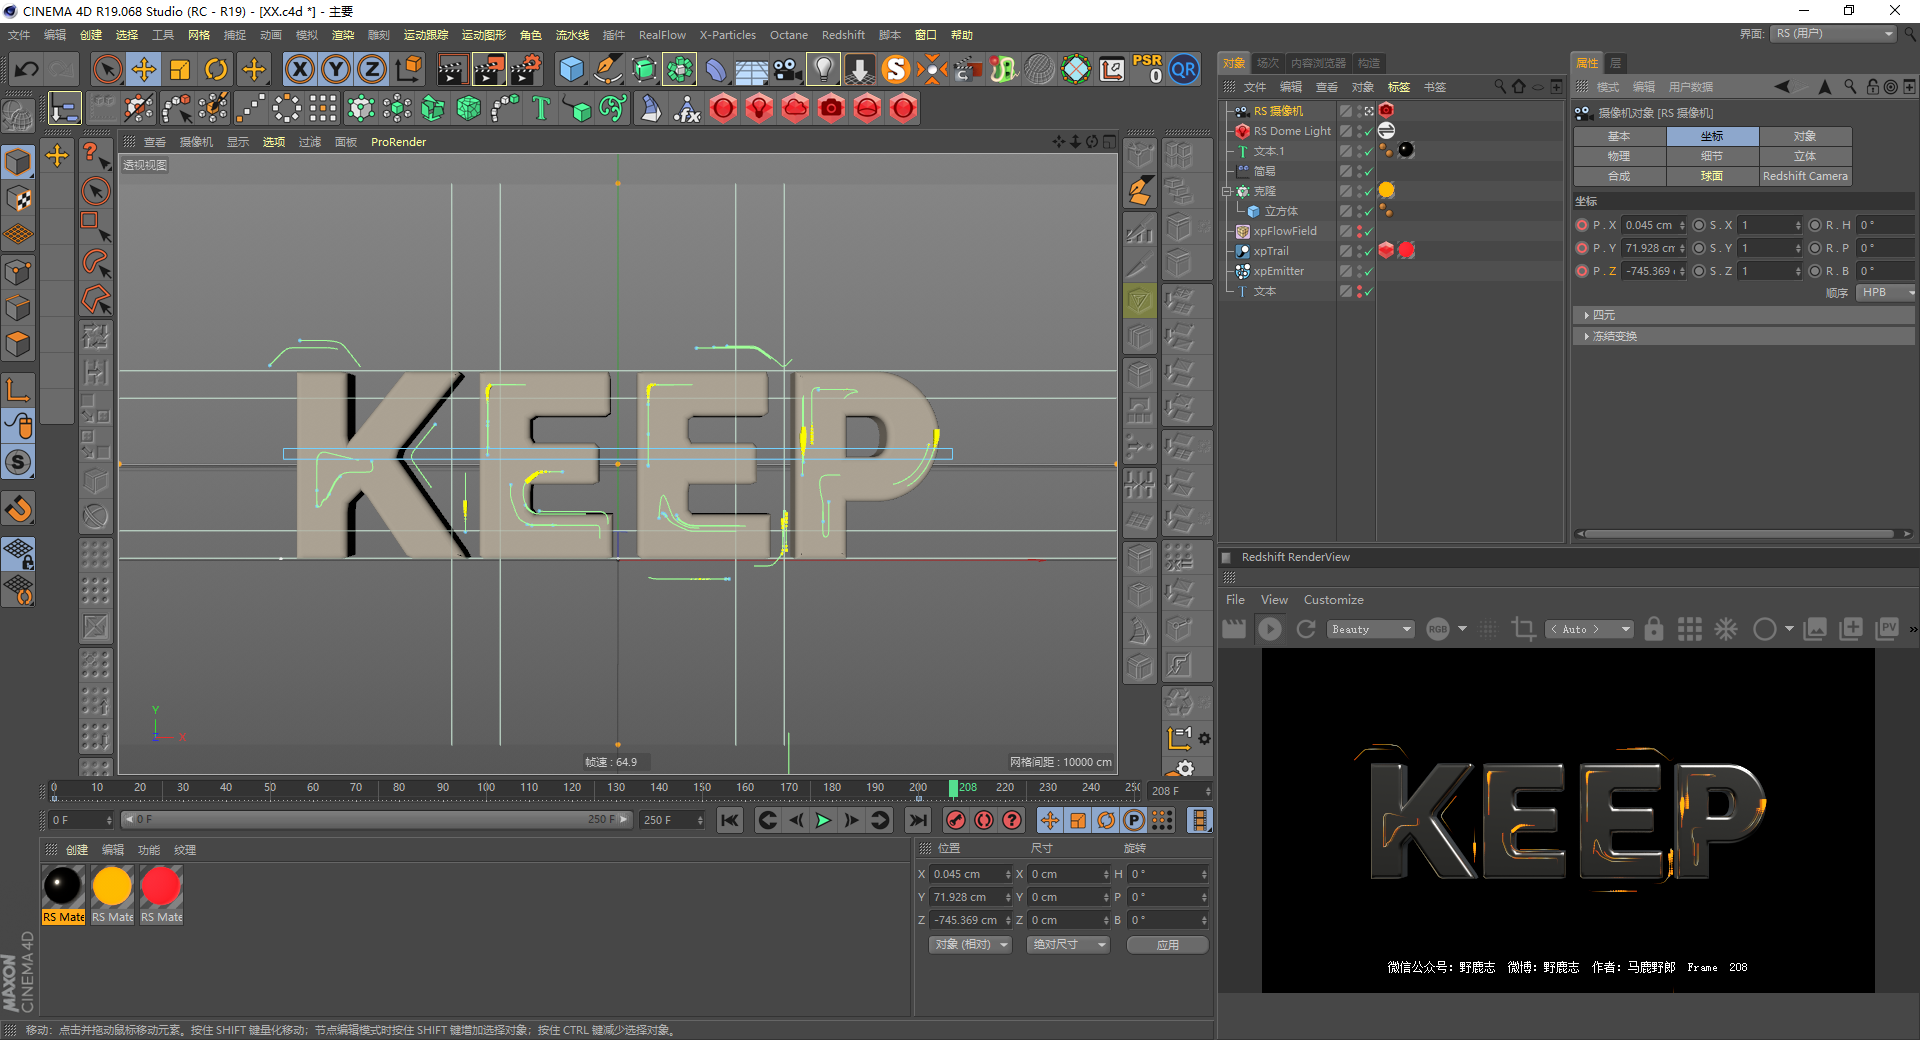
Task: Click the RenderView lock icon
Action: (x=1654, y=629)
